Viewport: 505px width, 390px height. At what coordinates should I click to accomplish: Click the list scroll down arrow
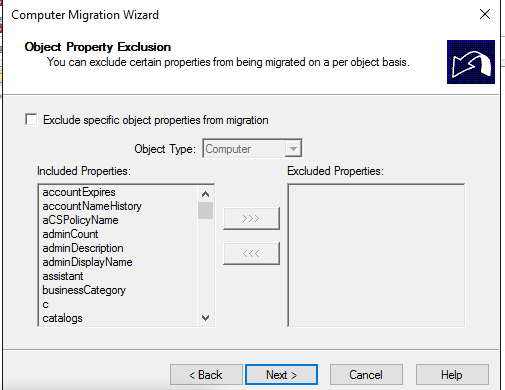click(205, 318)
